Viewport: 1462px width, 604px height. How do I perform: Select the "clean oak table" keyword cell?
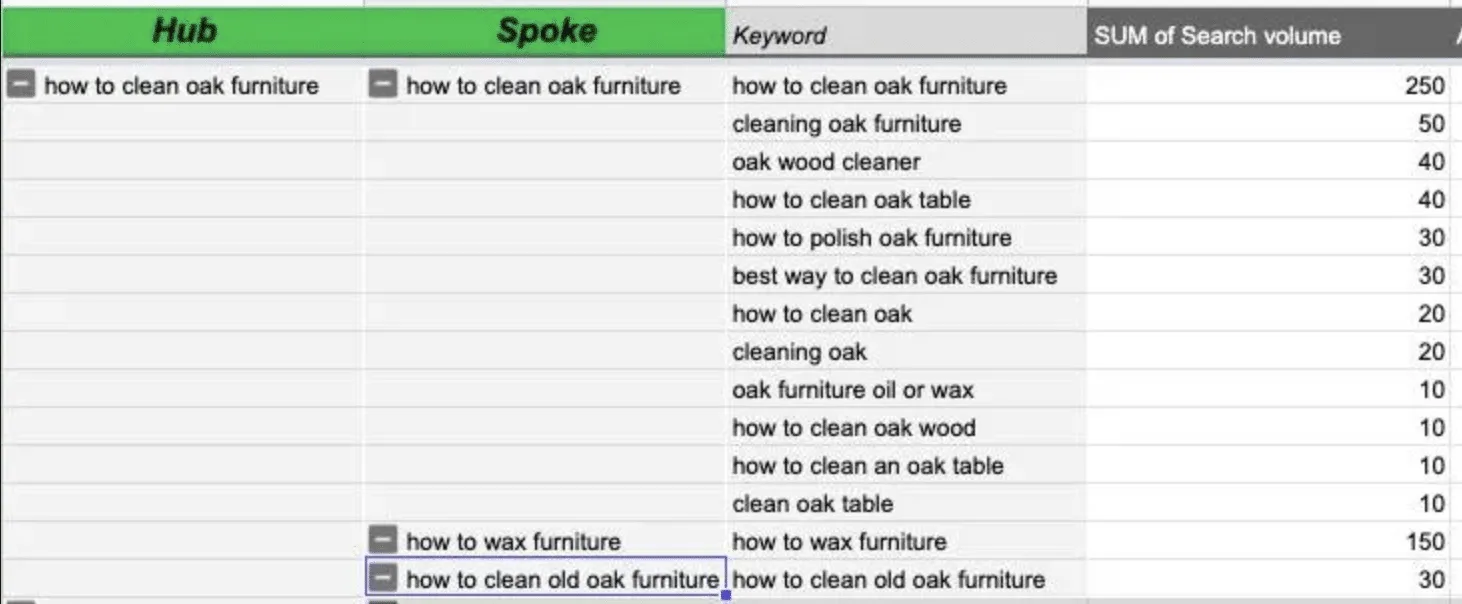pyautogui.click(x=906, y=504)
